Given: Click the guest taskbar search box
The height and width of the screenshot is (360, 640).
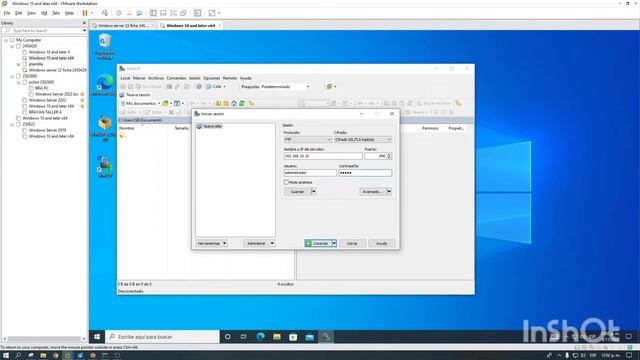Looking at the screenshot, I should 162,336.
